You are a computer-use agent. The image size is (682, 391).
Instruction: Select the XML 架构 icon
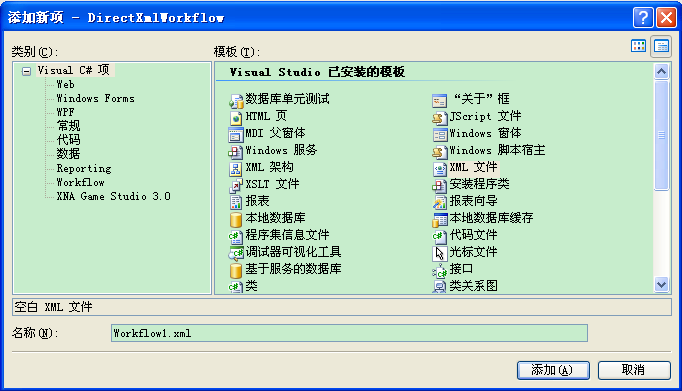236,168
